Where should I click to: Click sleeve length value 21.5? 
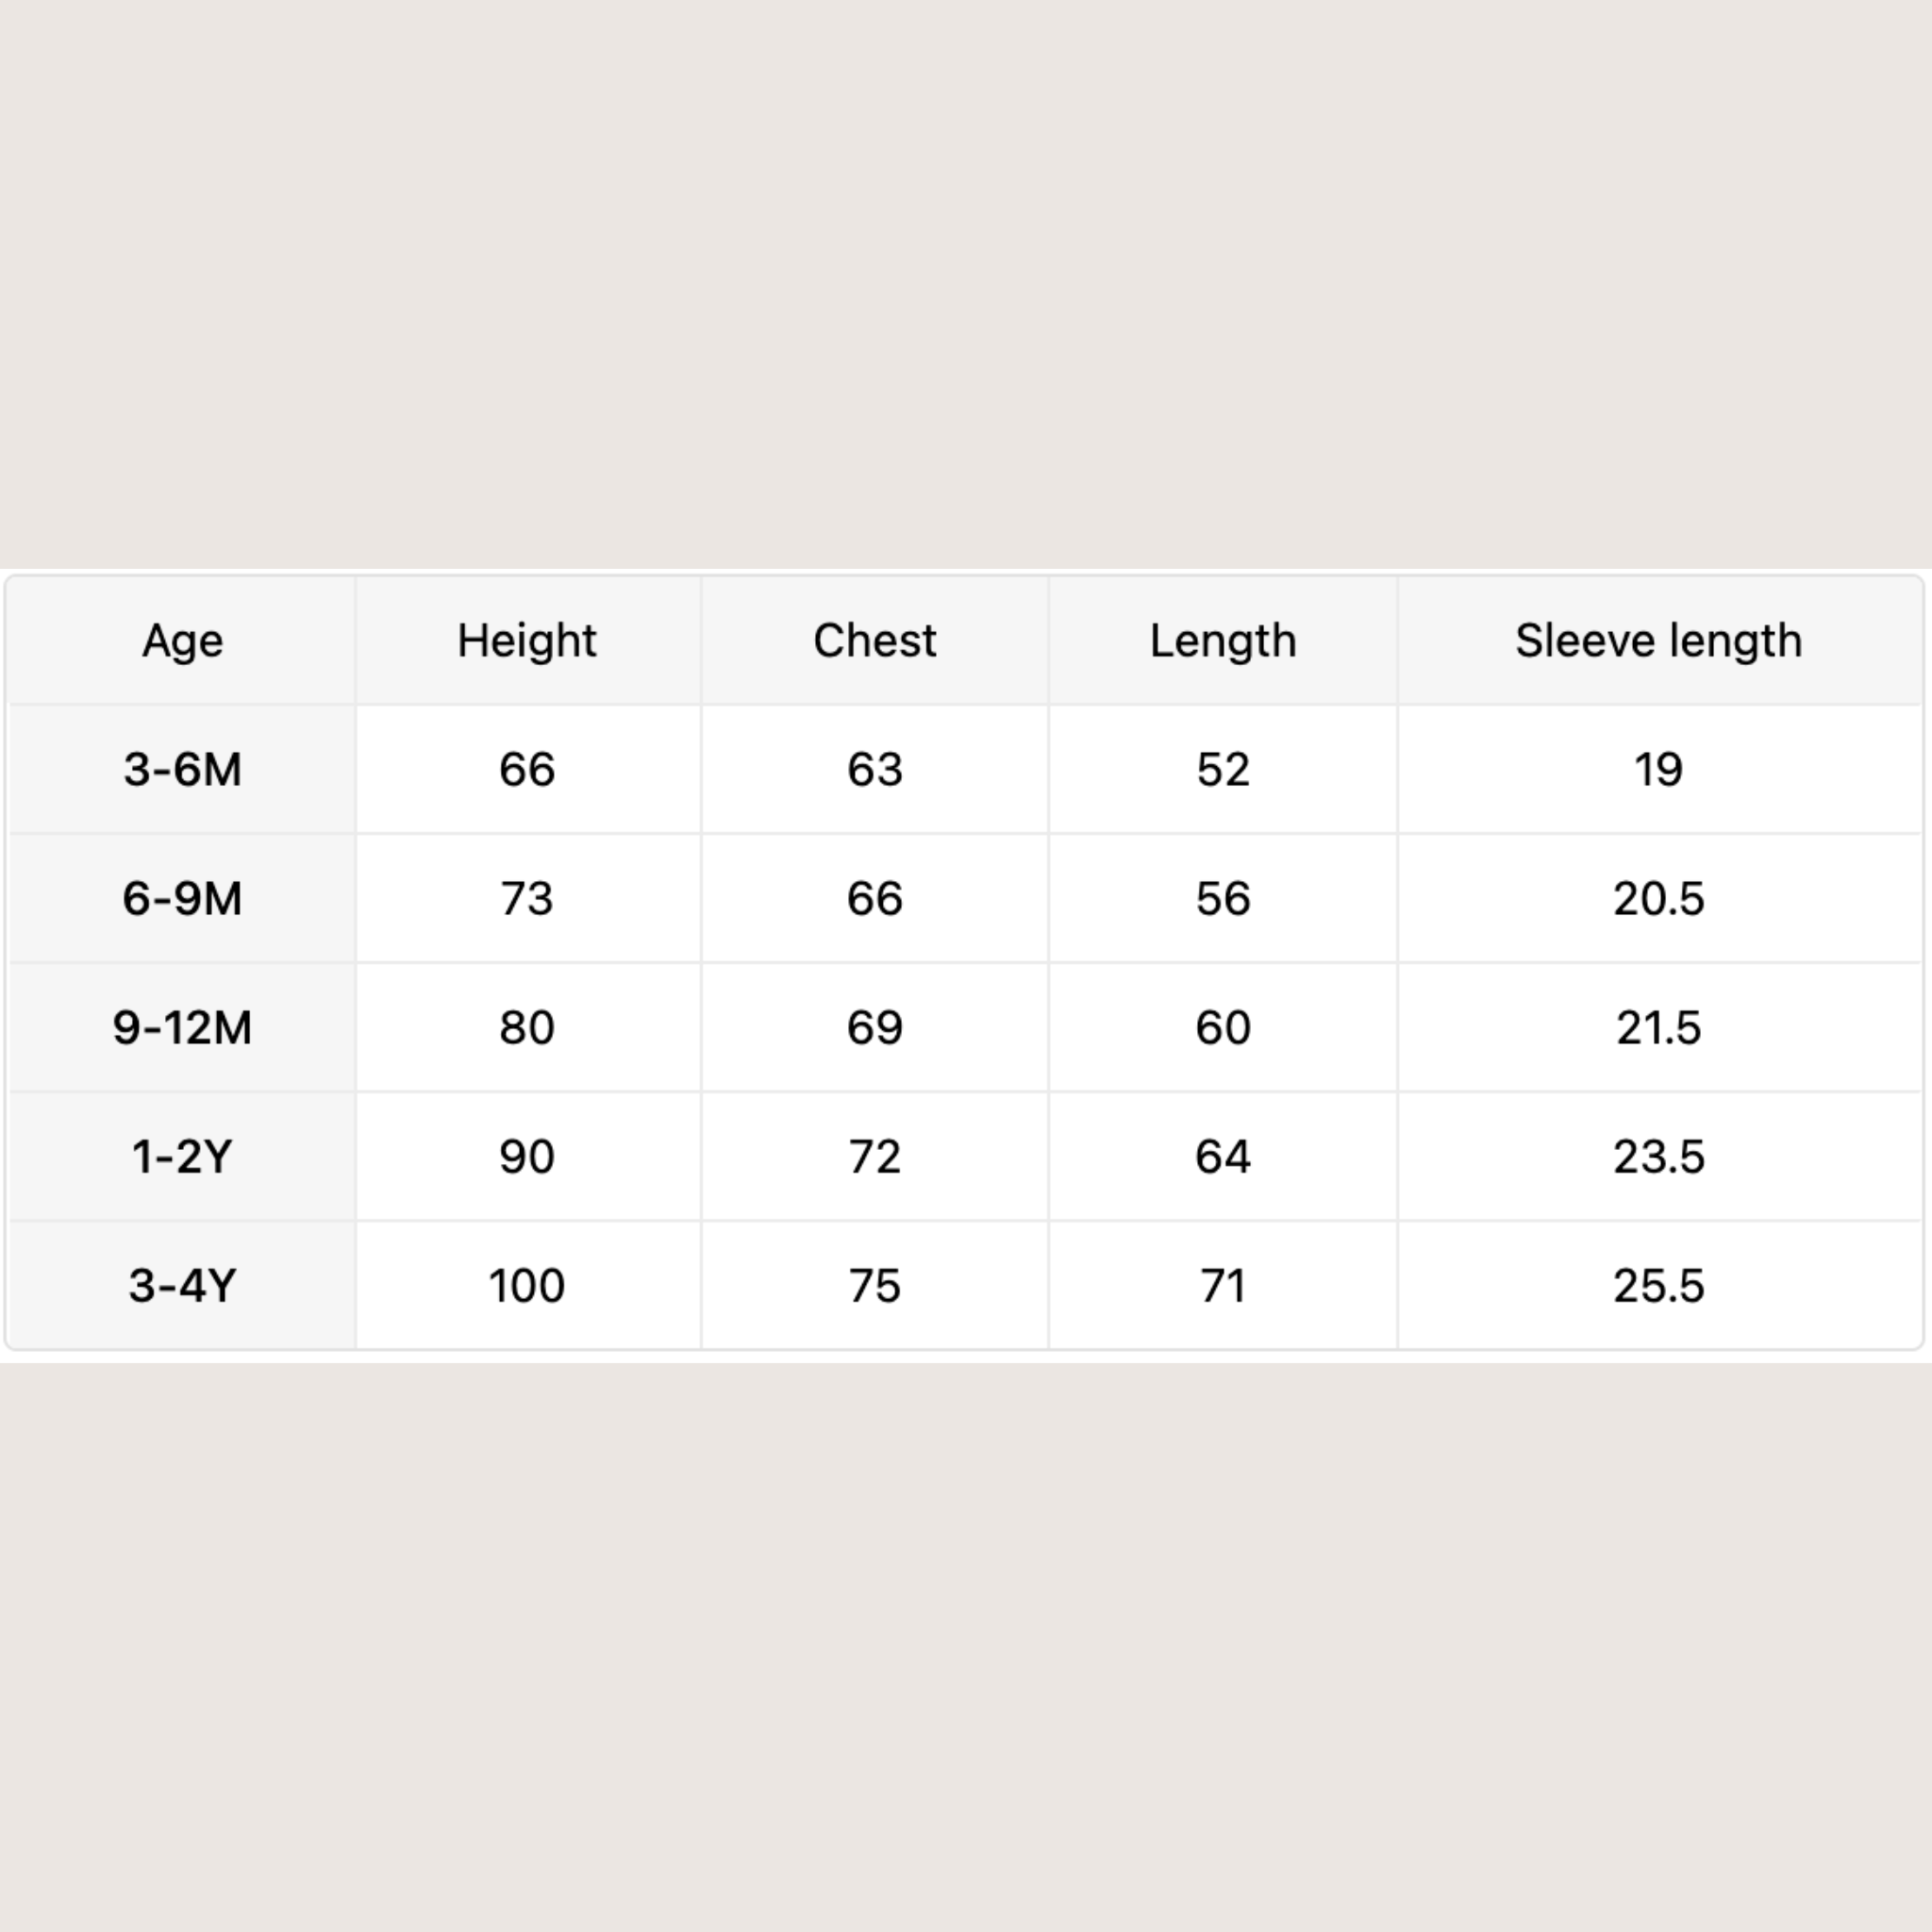coord(1658,1028)
